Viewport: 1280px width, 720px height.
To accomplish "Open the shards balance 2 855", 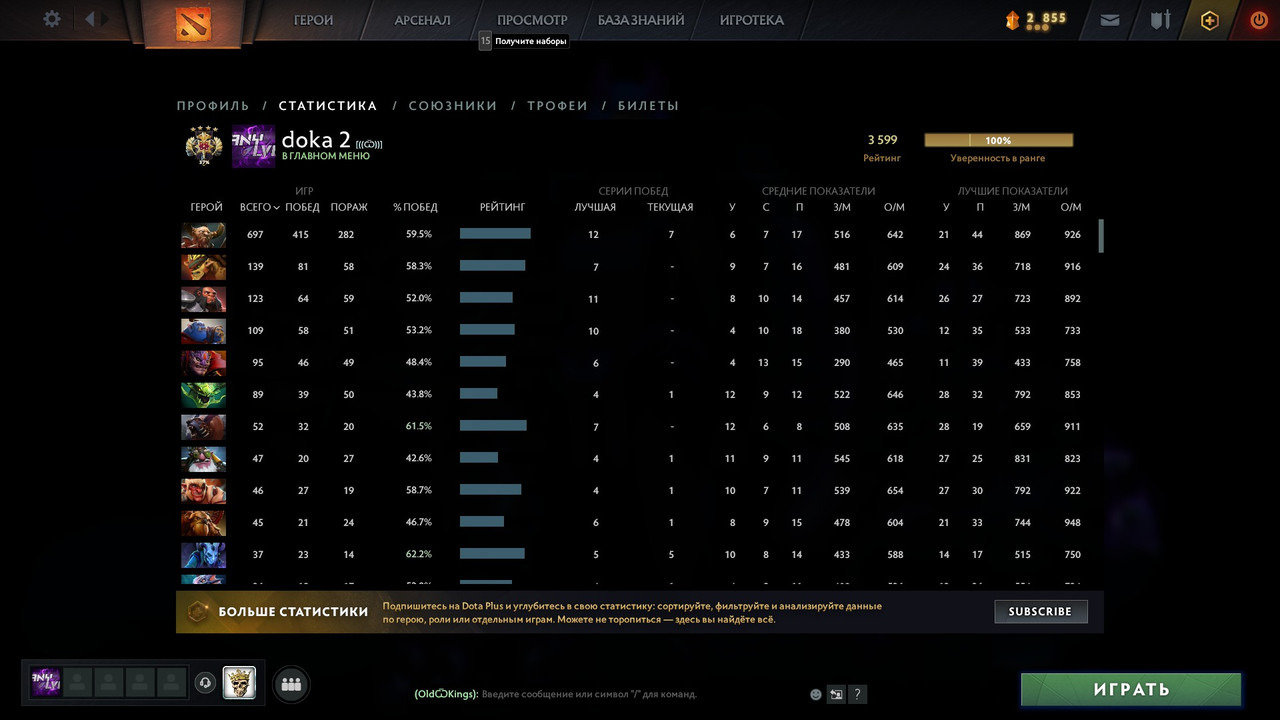I will point(1035,19).
